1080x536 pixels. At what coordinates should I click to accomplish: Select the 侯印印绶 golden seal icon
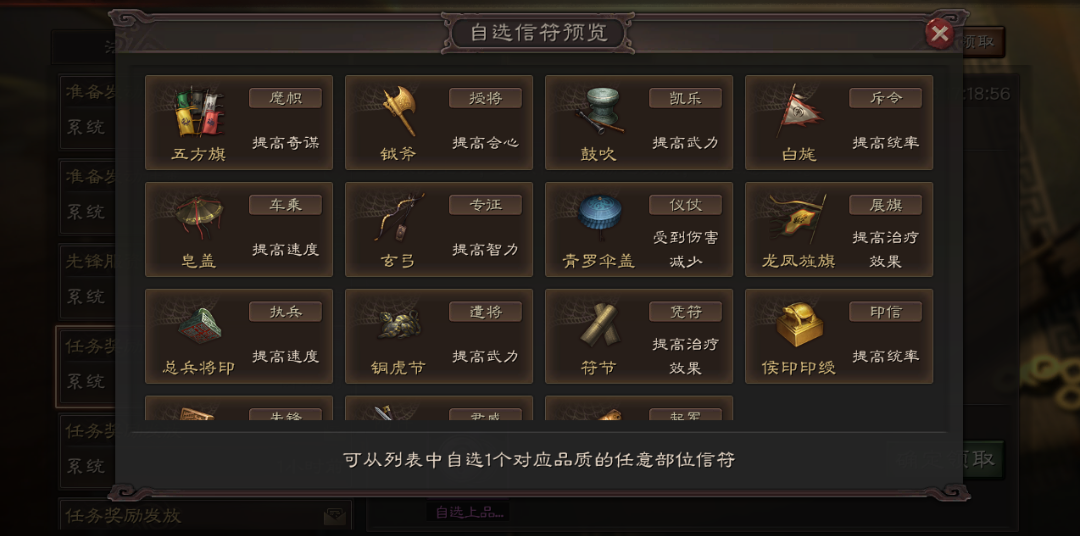800,324
